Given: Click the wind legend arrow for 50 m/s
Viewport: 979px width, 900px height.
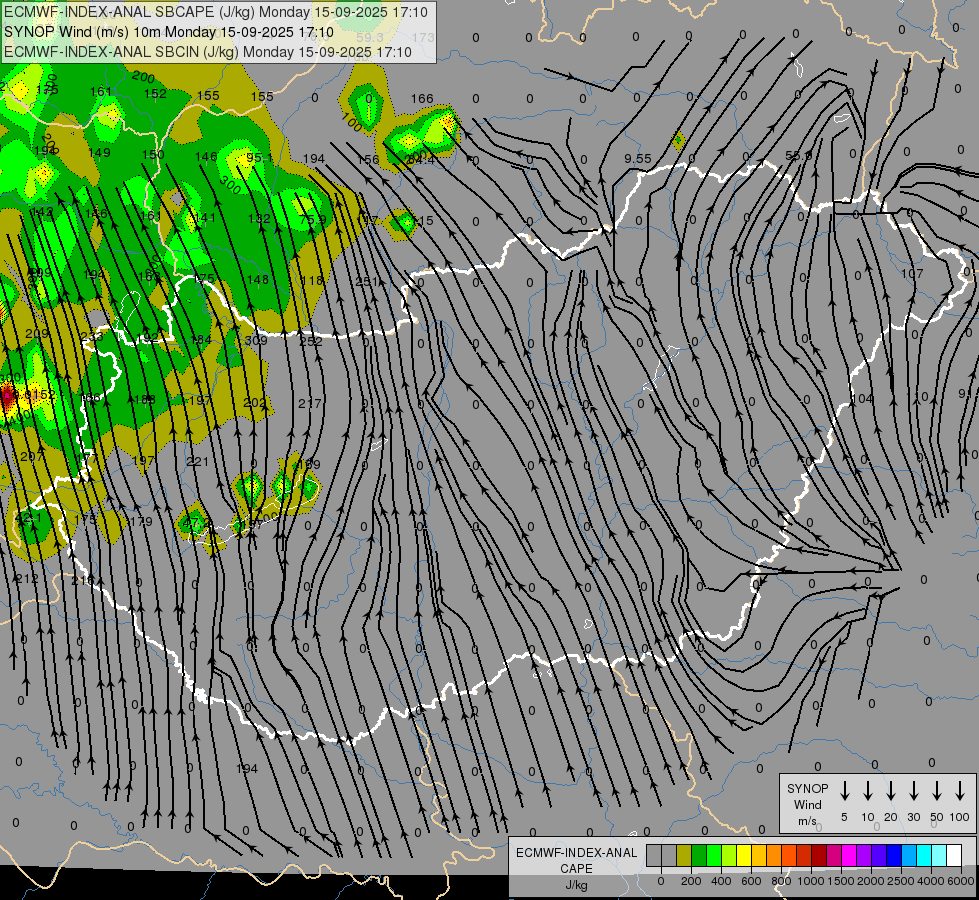Looking at the screenshot, I should pyautogui.click(x=937, y=791).
